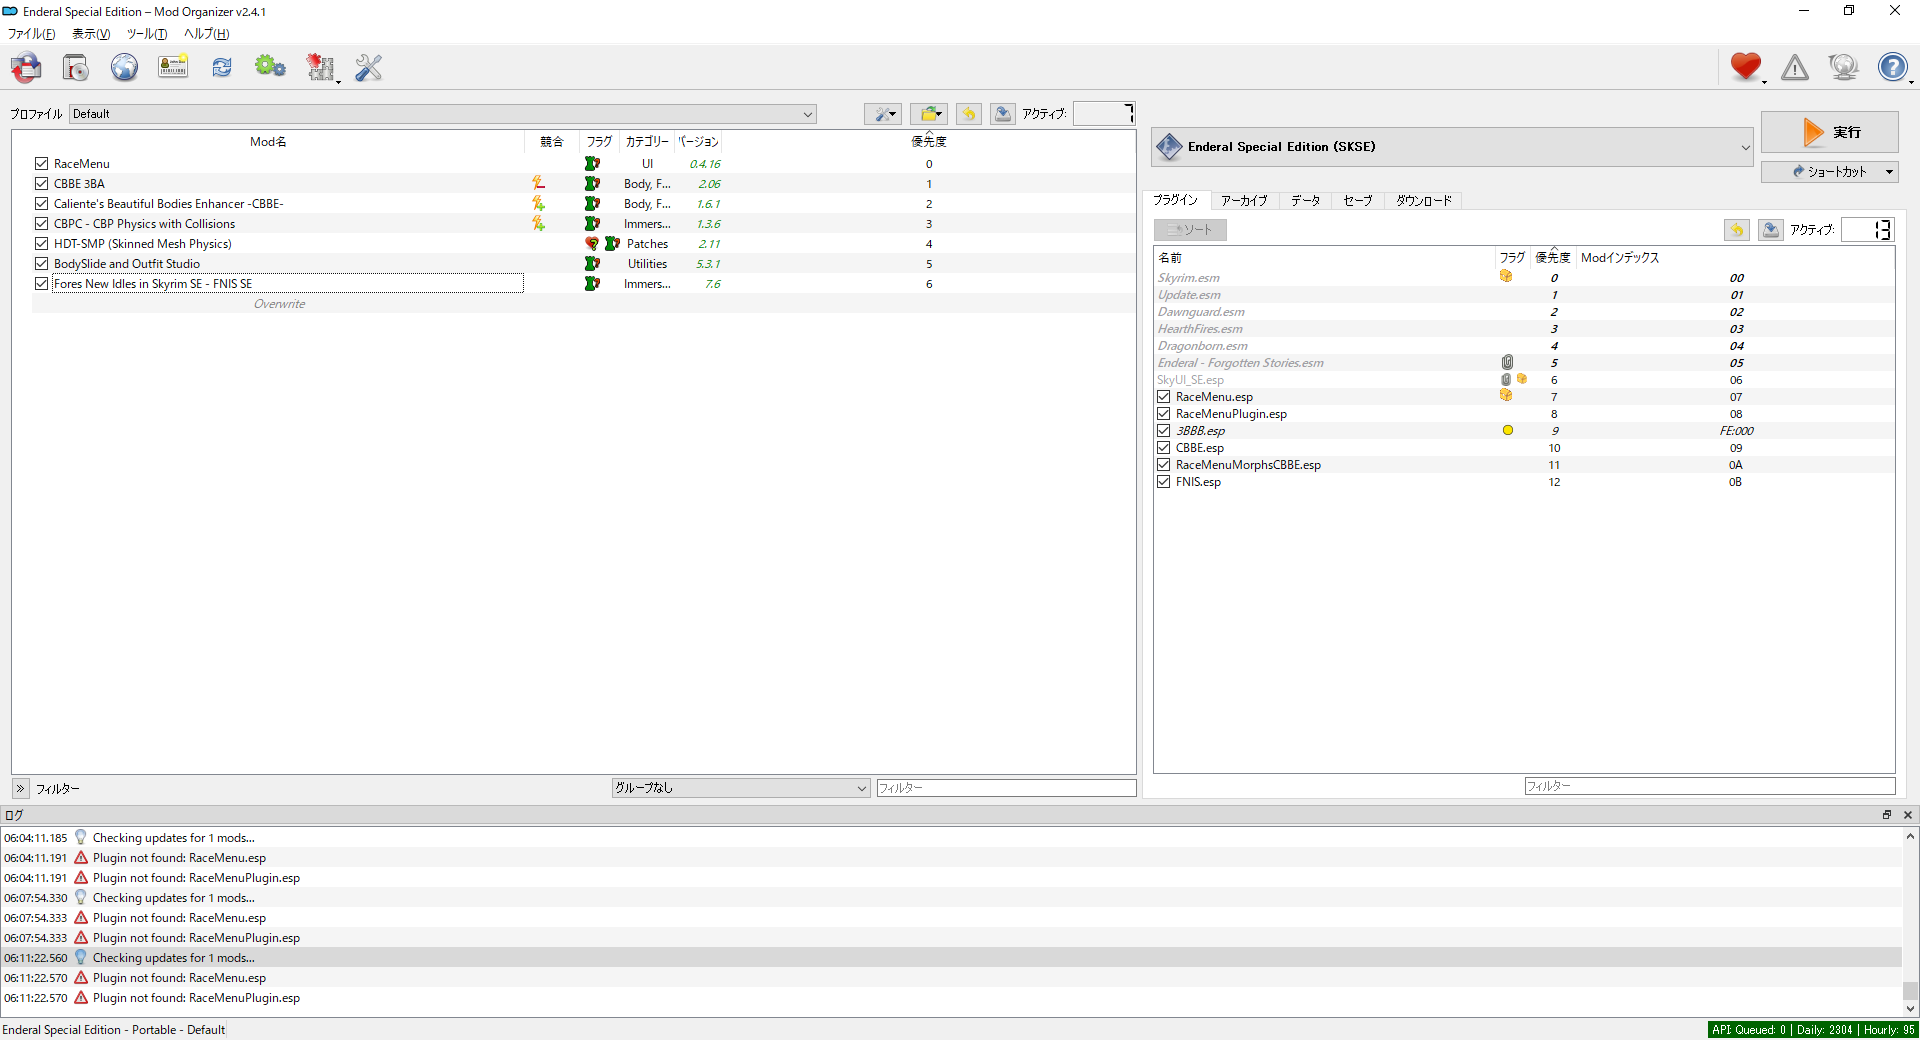1920x1040 pixels.
Task: Open the executables gears icon
Action: coord(270,68)
